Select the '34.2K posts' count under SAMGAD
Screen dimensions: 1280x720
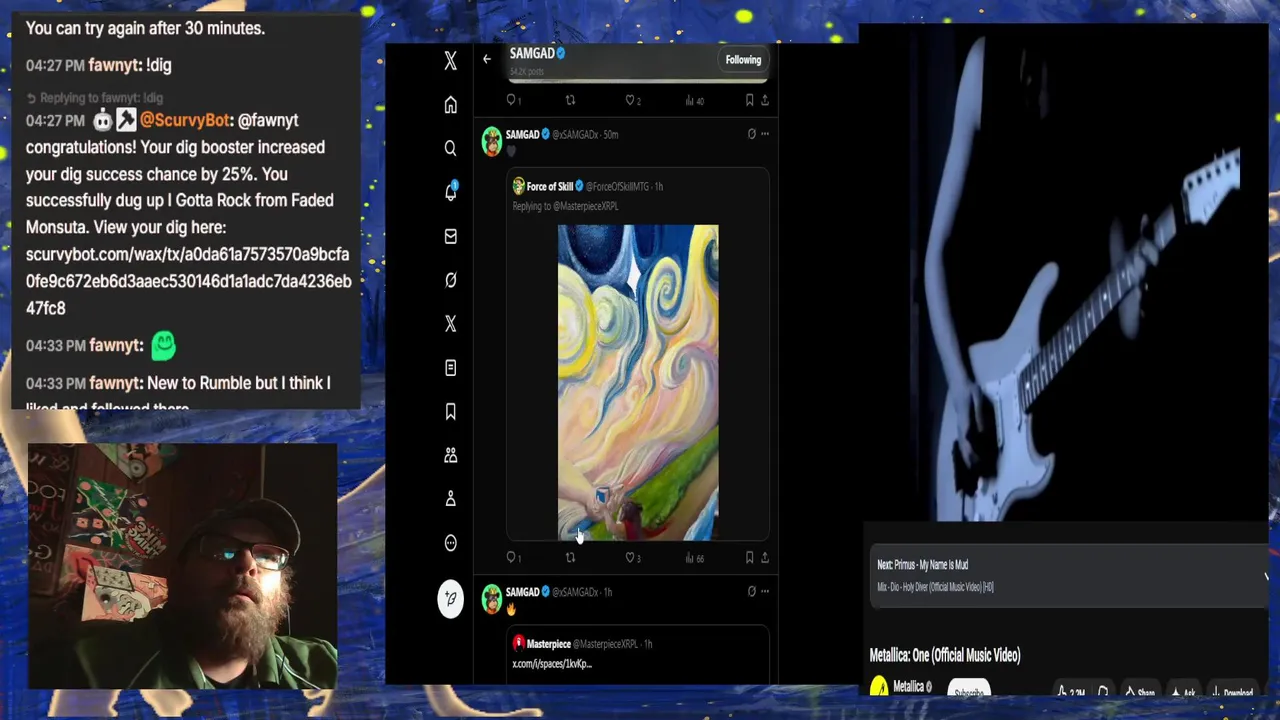point(526,73)
